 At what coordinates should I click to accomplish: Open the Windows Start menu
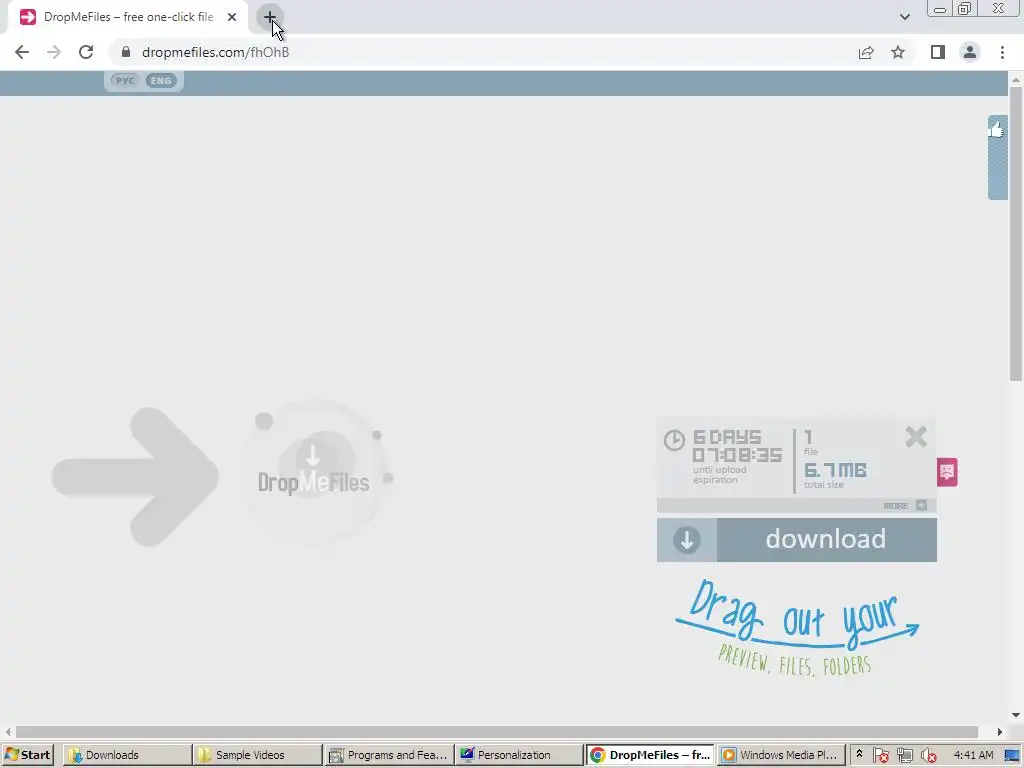(27, 755)
